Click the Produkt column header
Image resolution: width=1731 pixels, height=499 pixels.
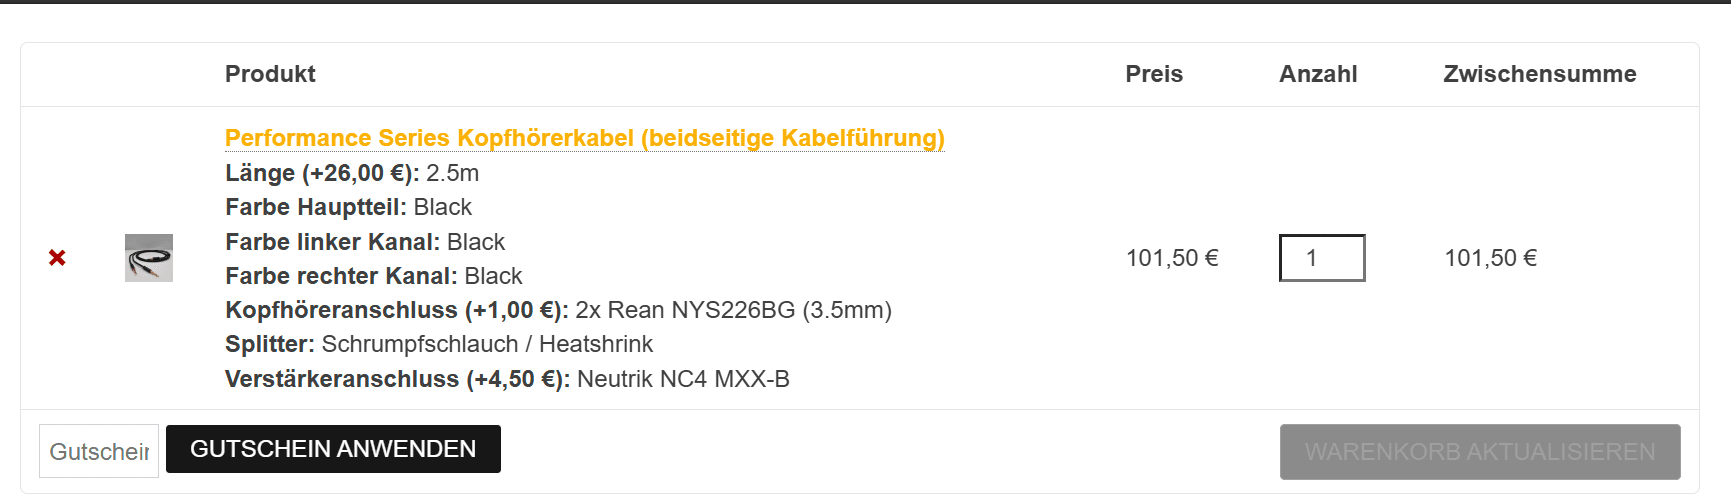click(x=270, y=74)
